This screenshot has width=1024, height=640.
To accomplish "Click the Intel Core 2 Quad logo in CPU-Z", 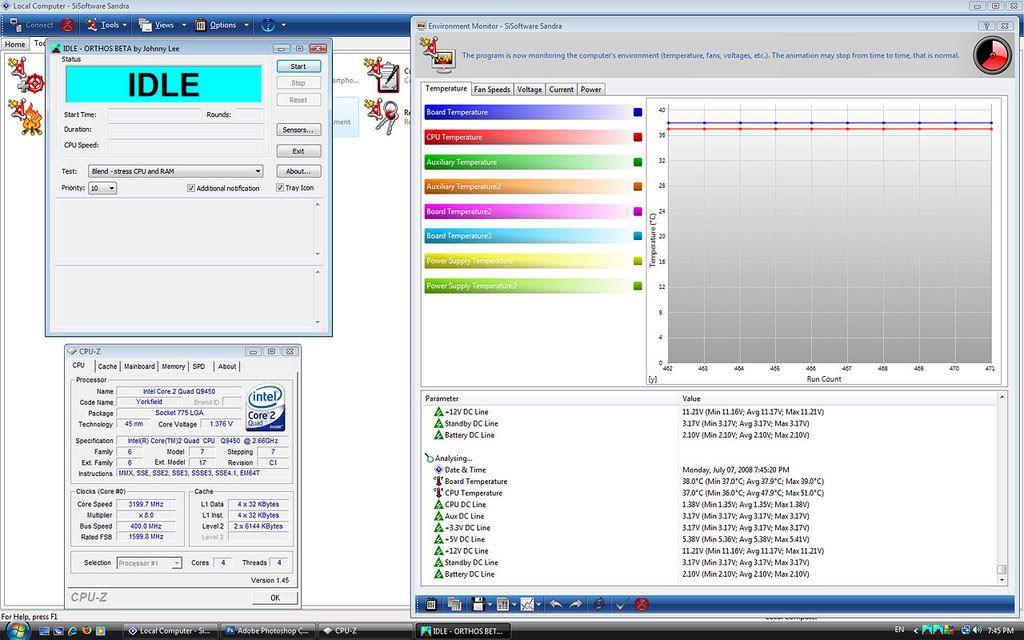I will 265,408.
